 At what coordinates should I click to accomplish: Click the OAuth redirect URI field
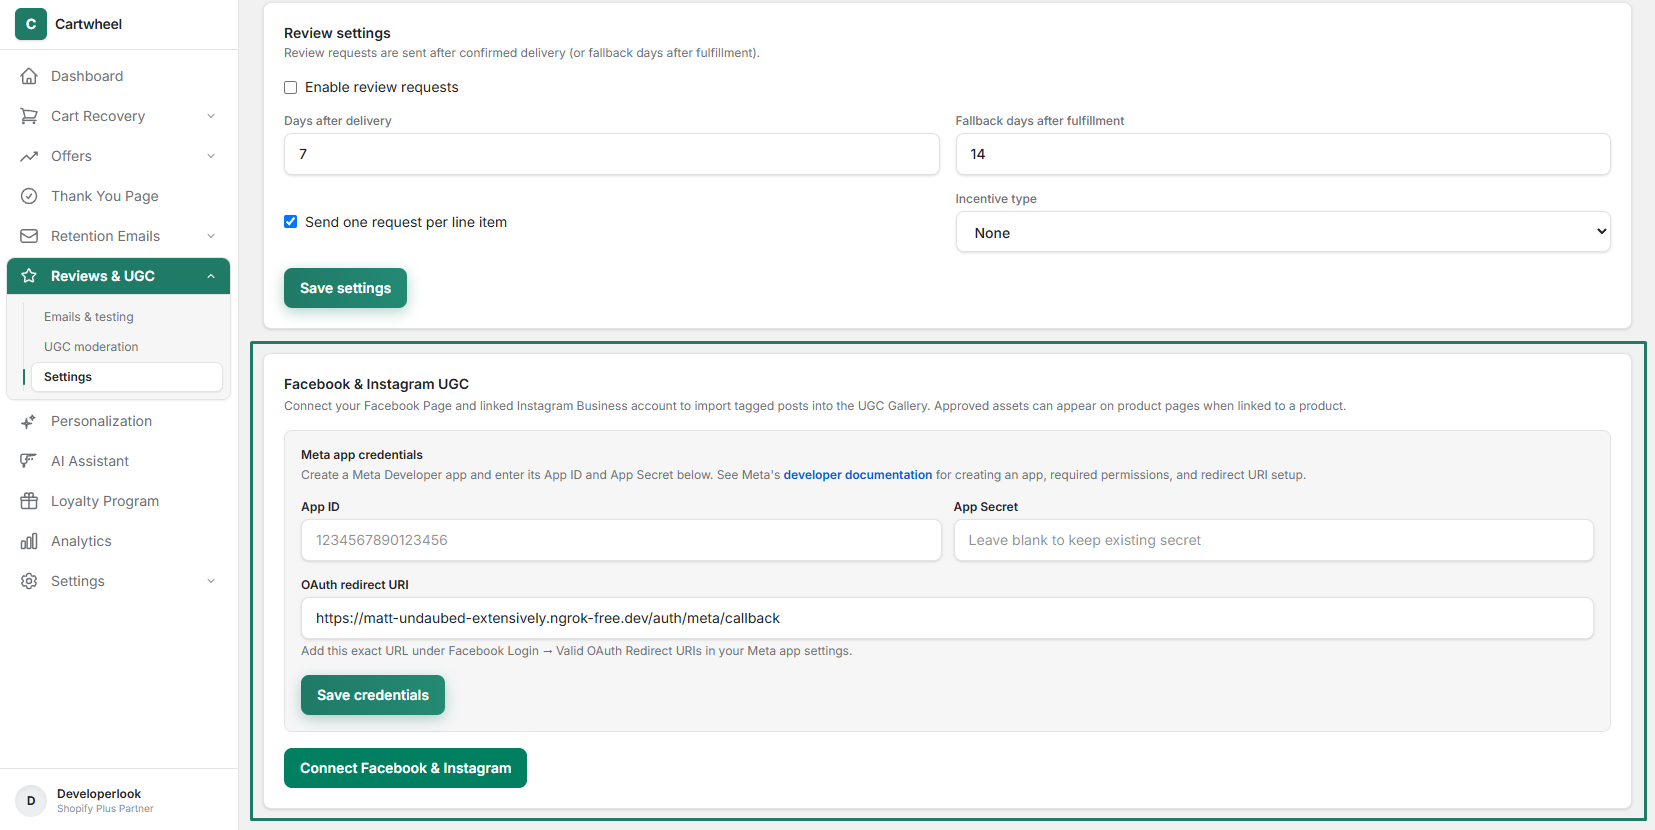[x=947, y=618]
